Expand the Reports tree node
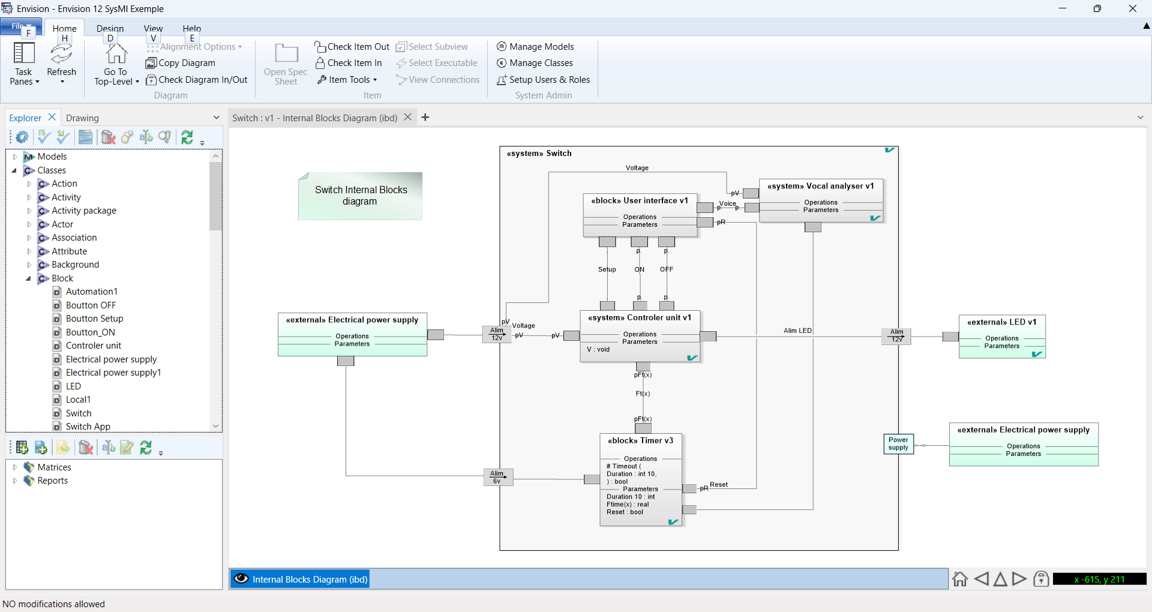The height and width of the screenshot is (612, 1152). pos(15,481)
